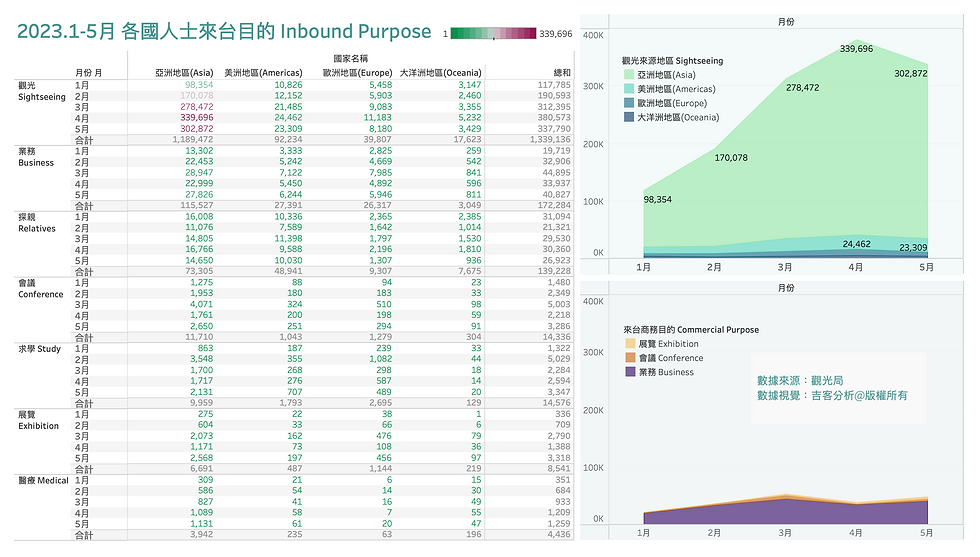Select the 美洲地區(Americas) column header

(263, 73)
